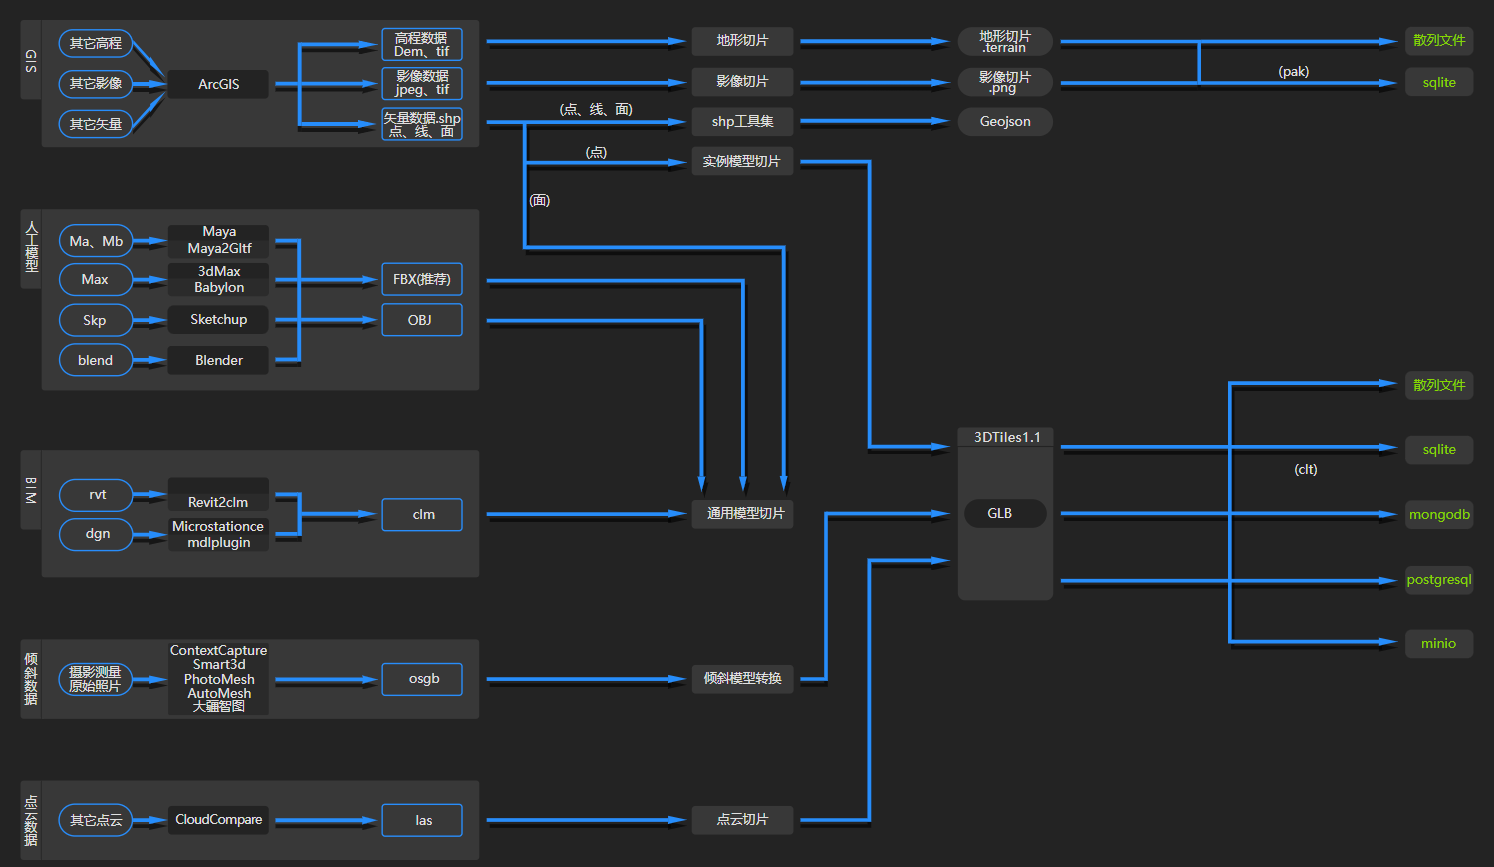Select the ArcGIS software box
The width and height of the screenshot is (1494, 867).
tap(218, 84)
